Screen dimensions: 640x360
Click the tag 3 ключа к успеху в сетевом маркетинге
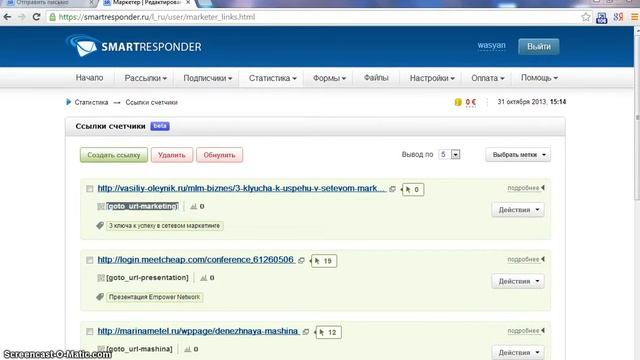coord(164,226)
